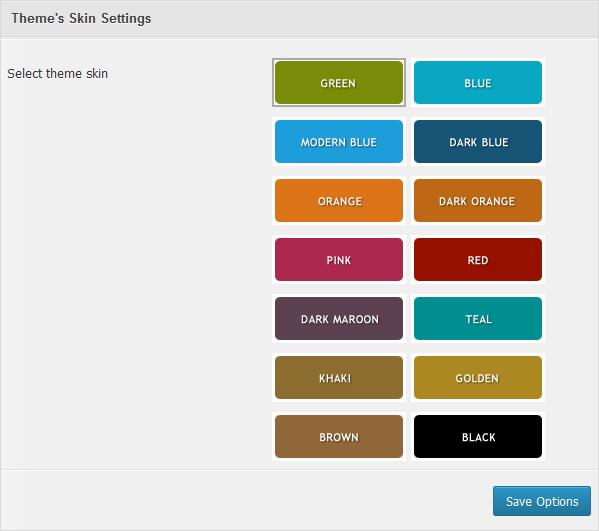
Task: Select the Pink skin swatch
Action: coord(339,259)
